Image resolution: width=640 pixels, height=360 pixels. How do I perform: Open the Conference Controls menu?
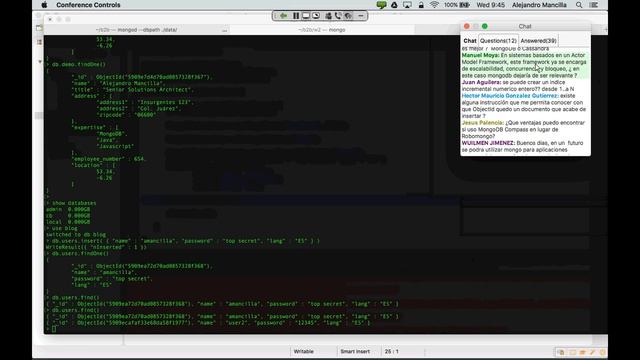(88, 5)
